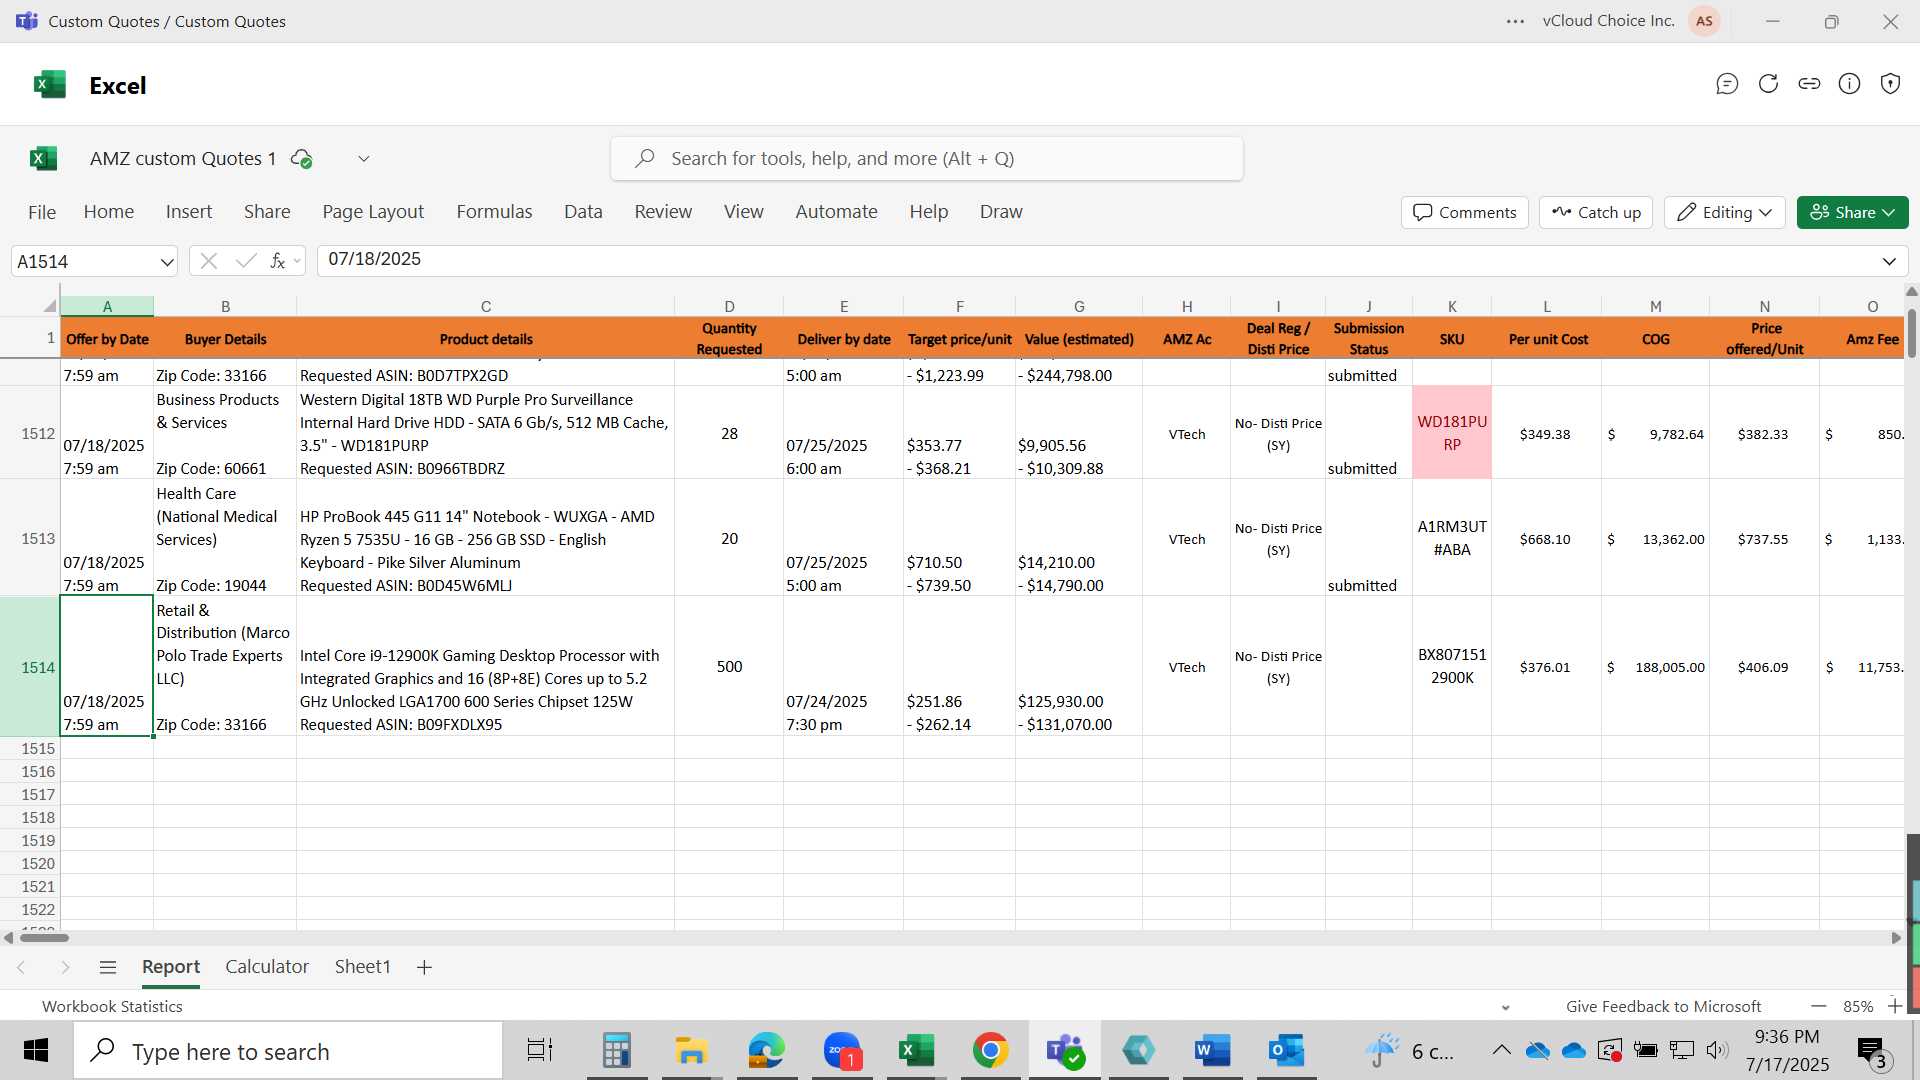The image size is (1920, 1080).
Task: Open Word from the taskbar
Action: point(1211,1051)
